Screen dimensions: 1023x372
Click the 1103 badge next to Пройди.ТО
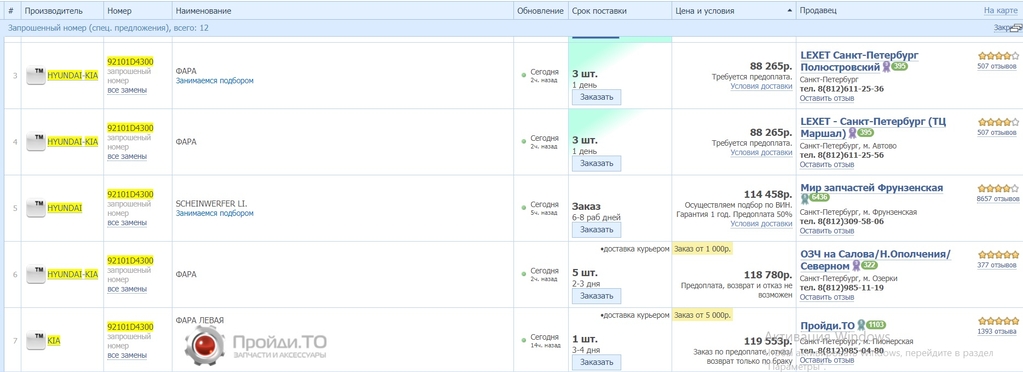876,324
